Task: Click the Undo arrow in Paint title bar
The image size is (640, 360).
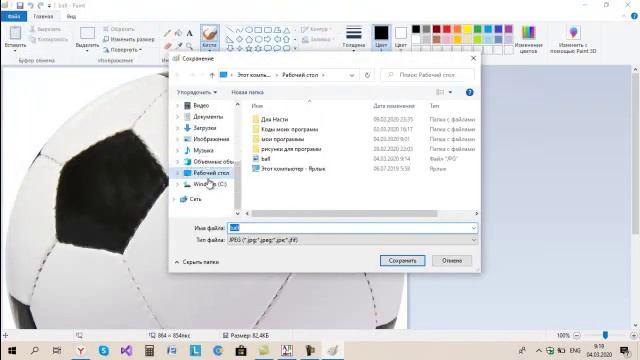Action: click(x=30, y=6)
